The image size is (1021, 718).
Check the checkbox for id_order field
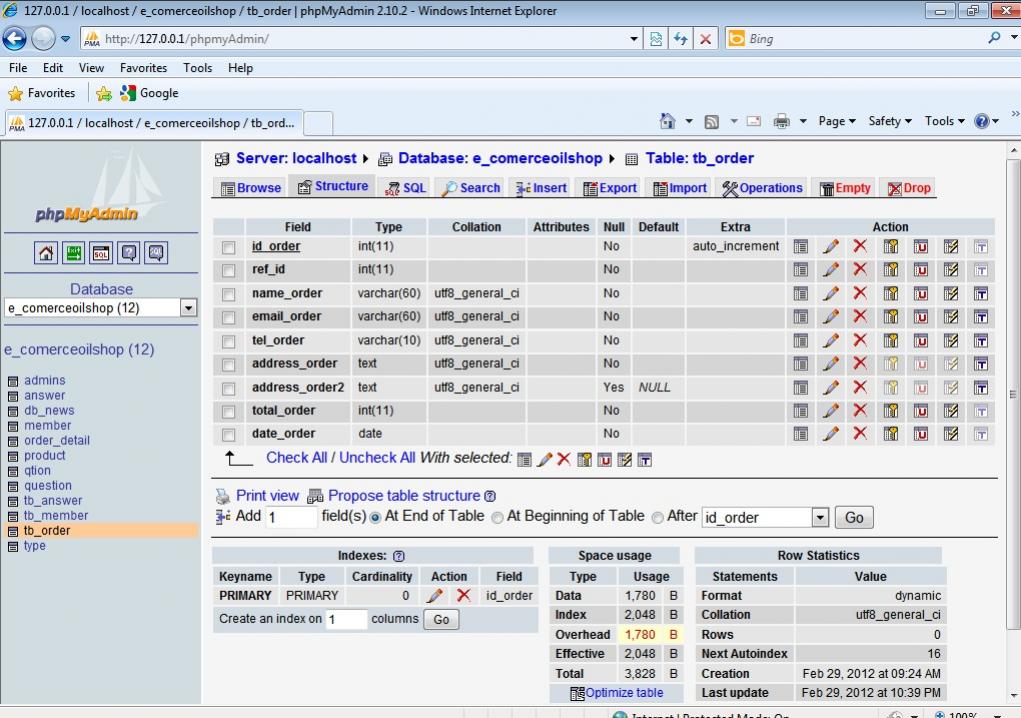coord(229,247)
